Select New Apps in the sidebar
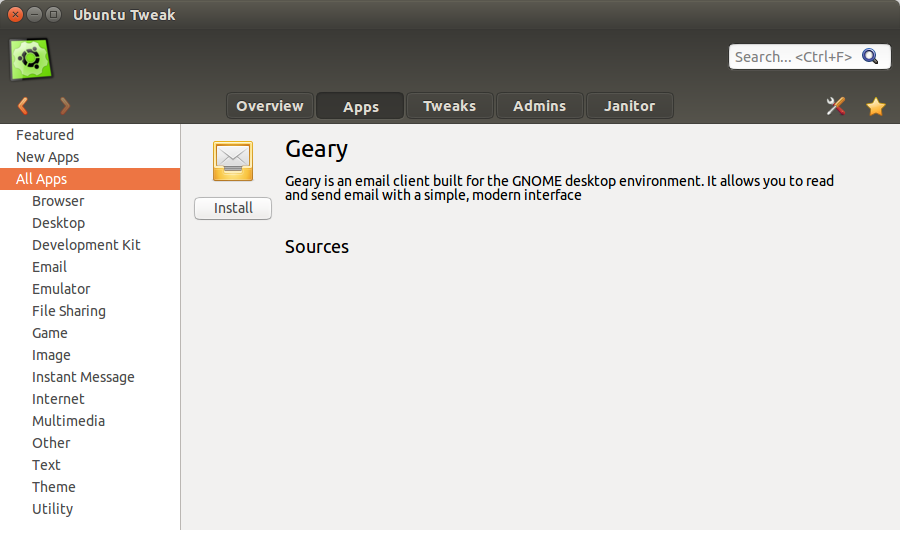This screenshot has height=534, width=900. click(x=90, y=157)
